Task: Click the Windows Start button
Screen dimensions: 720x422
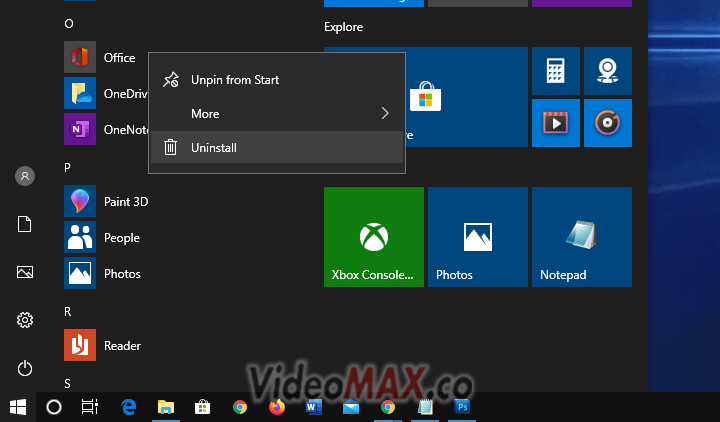Action: [18, 407]
